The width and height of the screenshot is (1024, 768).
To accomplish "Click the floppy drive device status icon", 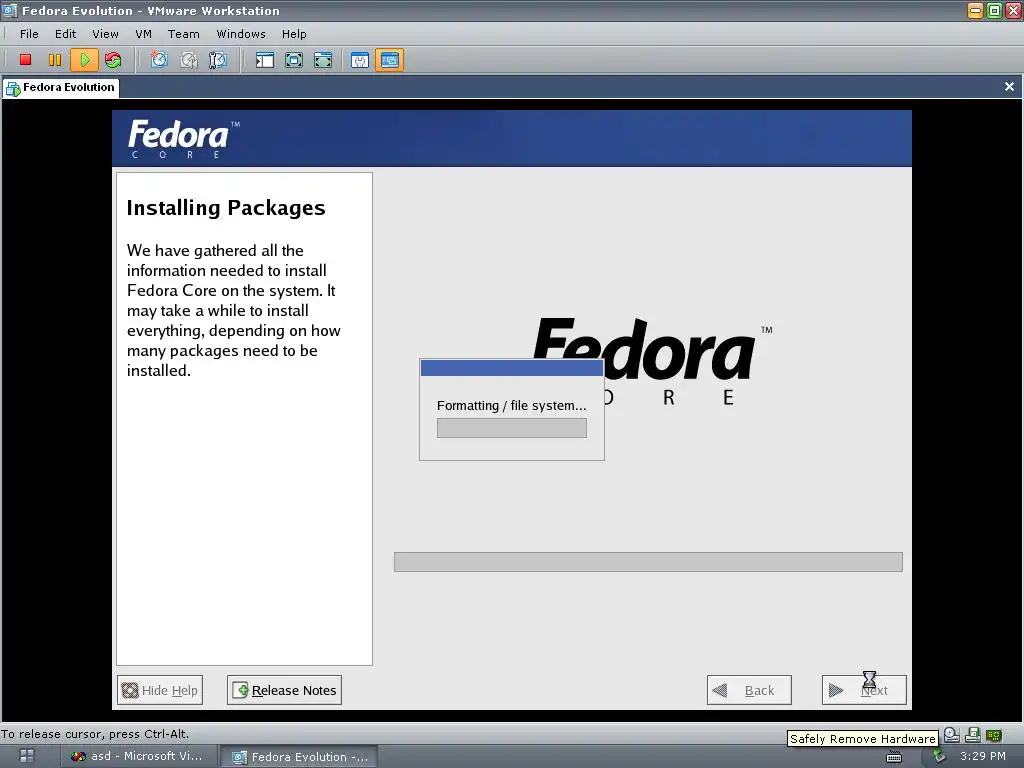I will click(x=972, y=735).
